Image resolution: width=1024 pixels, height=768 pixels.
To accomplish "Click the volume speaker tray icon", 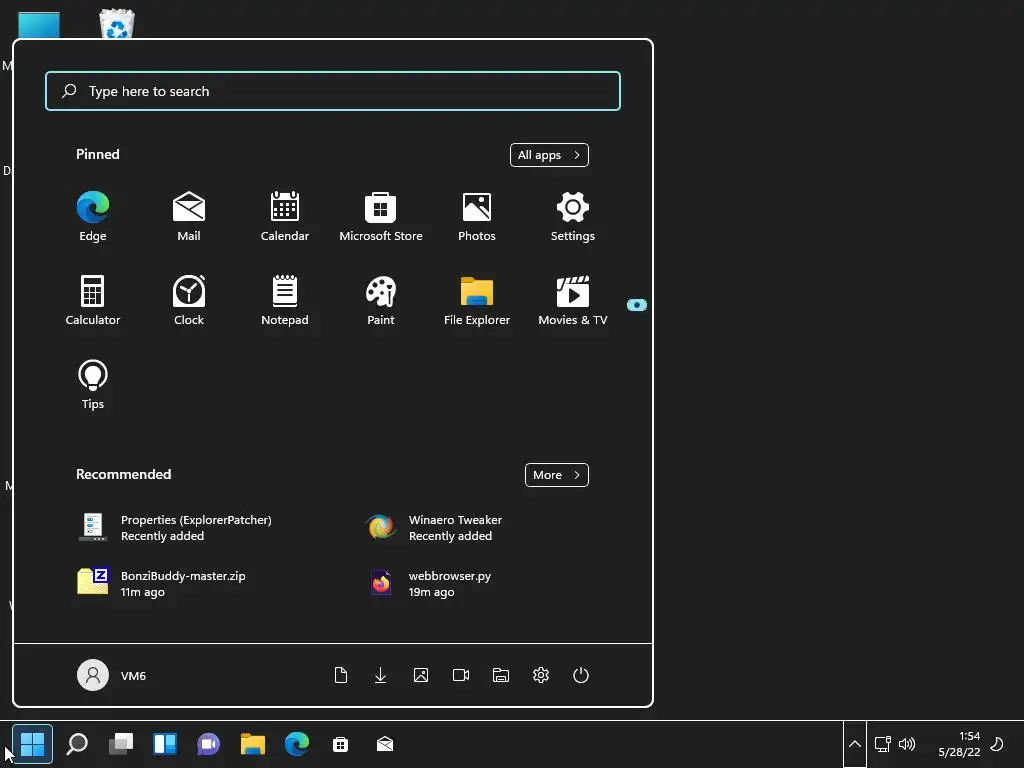I will (x=906, y=744).
